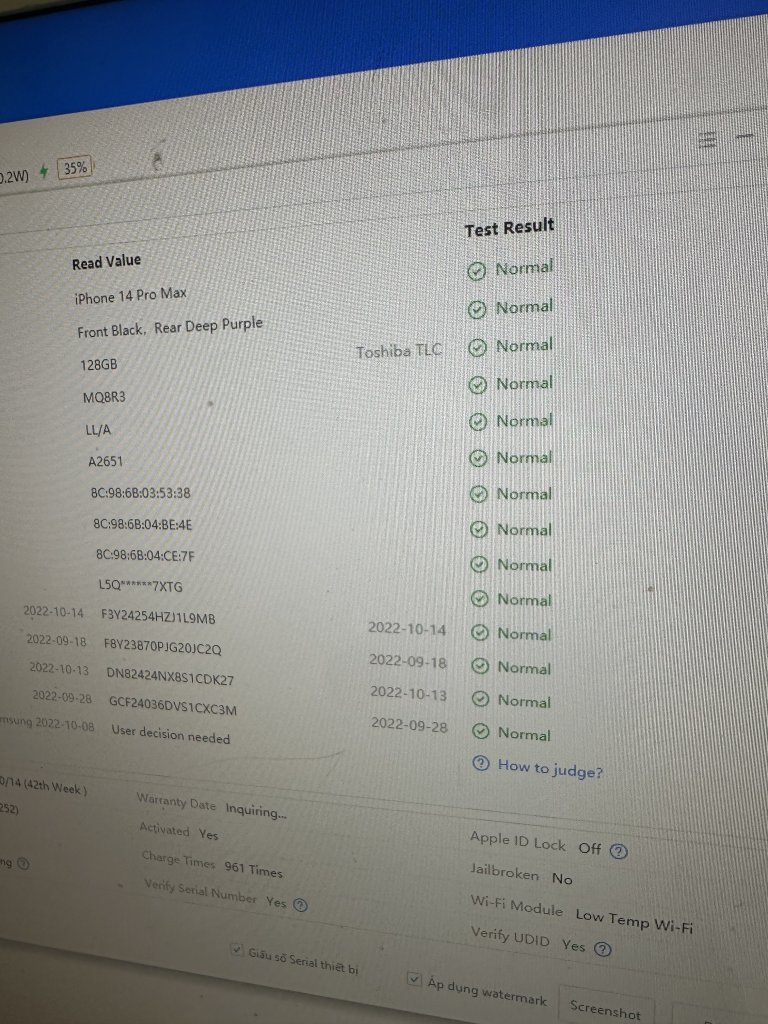
Task: Open help icon next to How to judge
Action: (x=481, y=763)
